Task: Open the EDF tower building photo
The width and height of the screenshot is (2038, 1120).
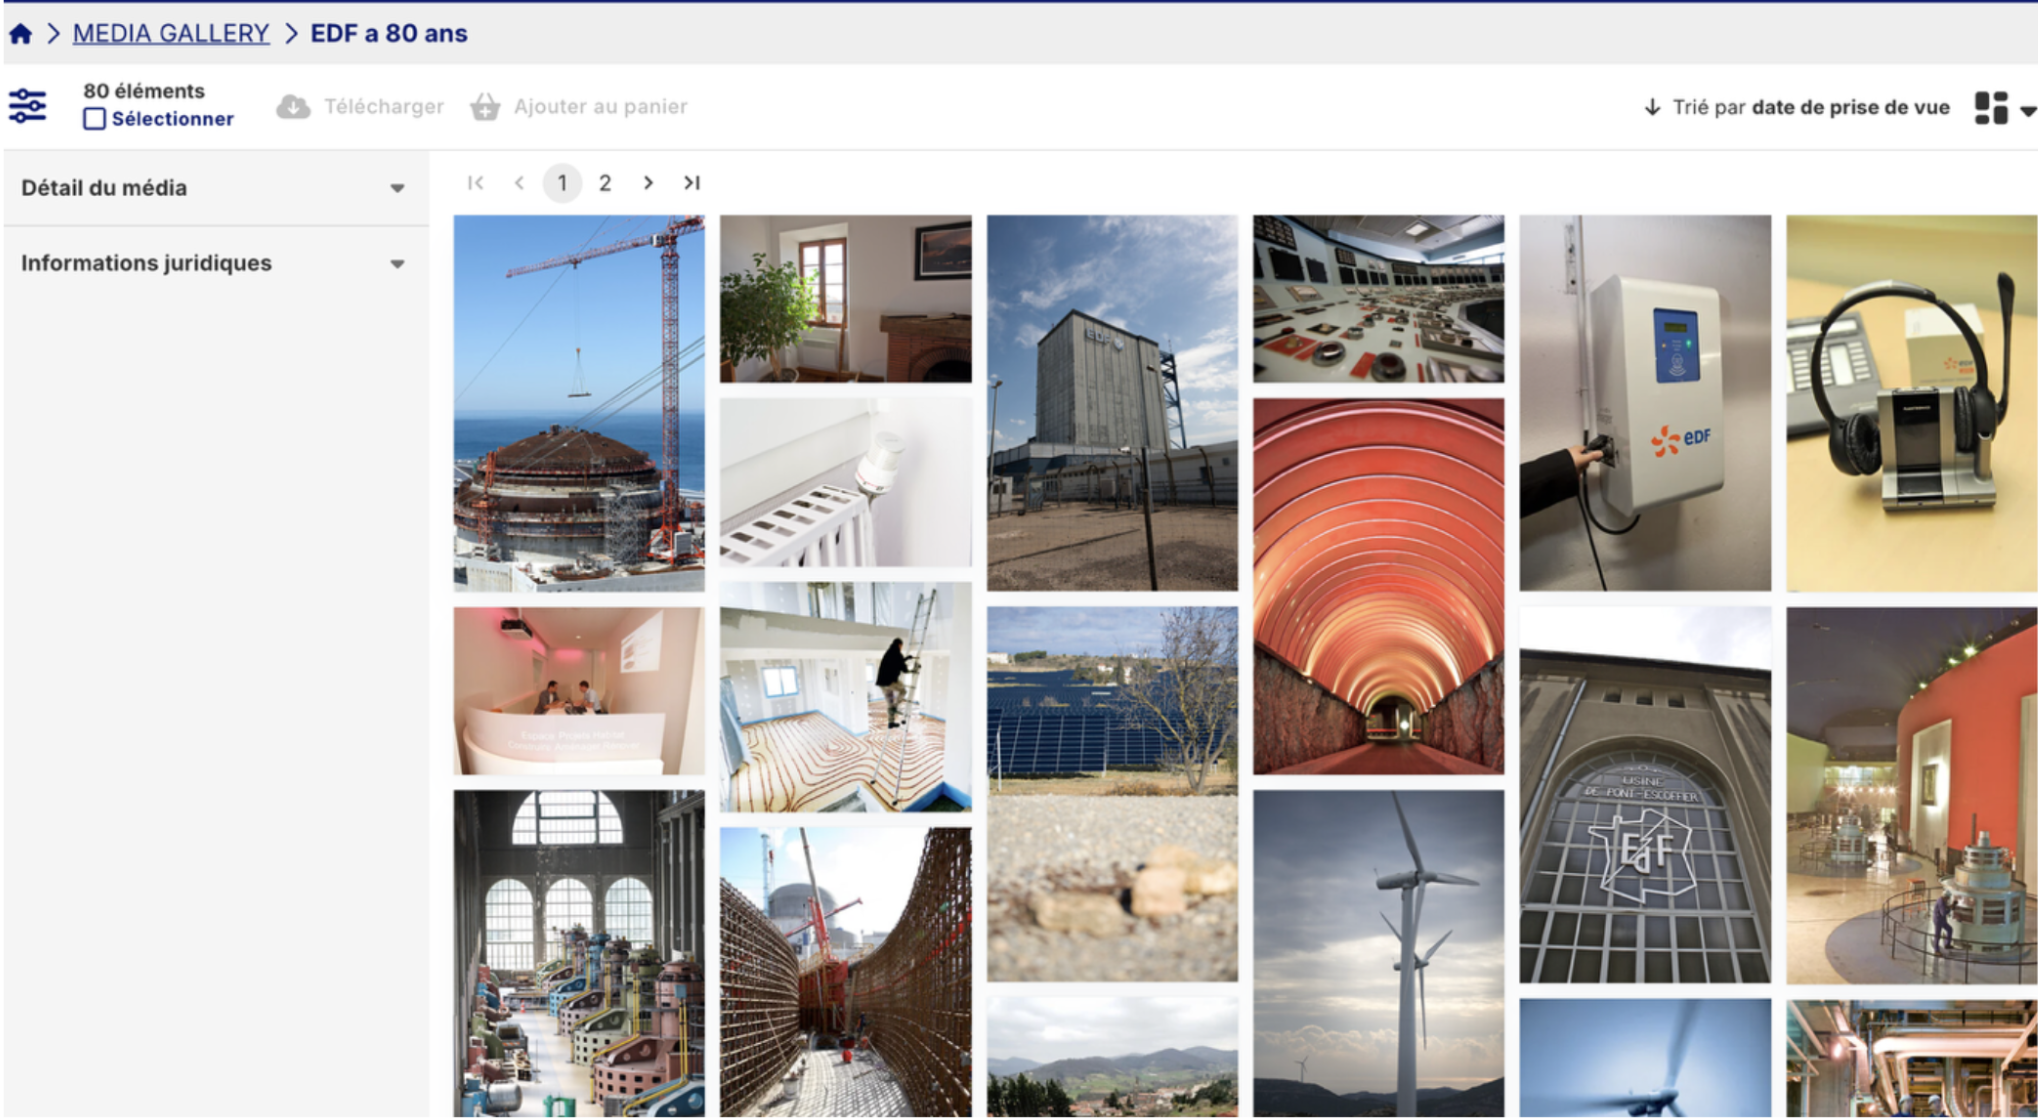Action: [x=1112, y=403]
